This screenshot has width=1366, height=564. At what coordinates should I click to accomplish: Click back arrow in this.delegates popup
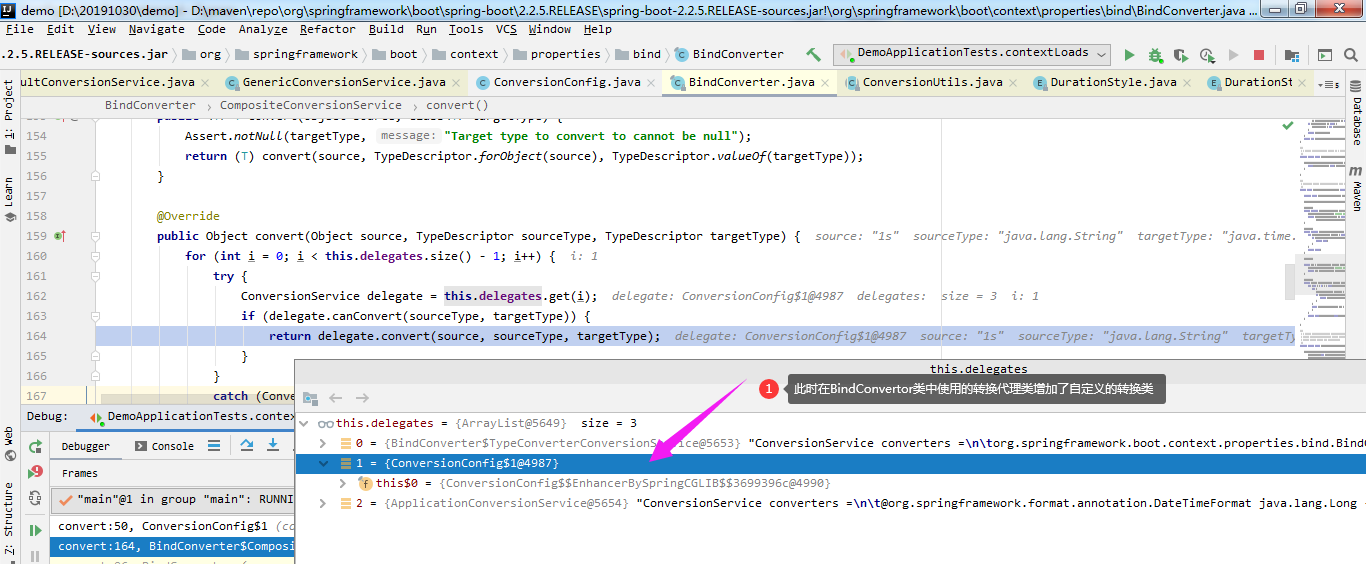[336, 398]
